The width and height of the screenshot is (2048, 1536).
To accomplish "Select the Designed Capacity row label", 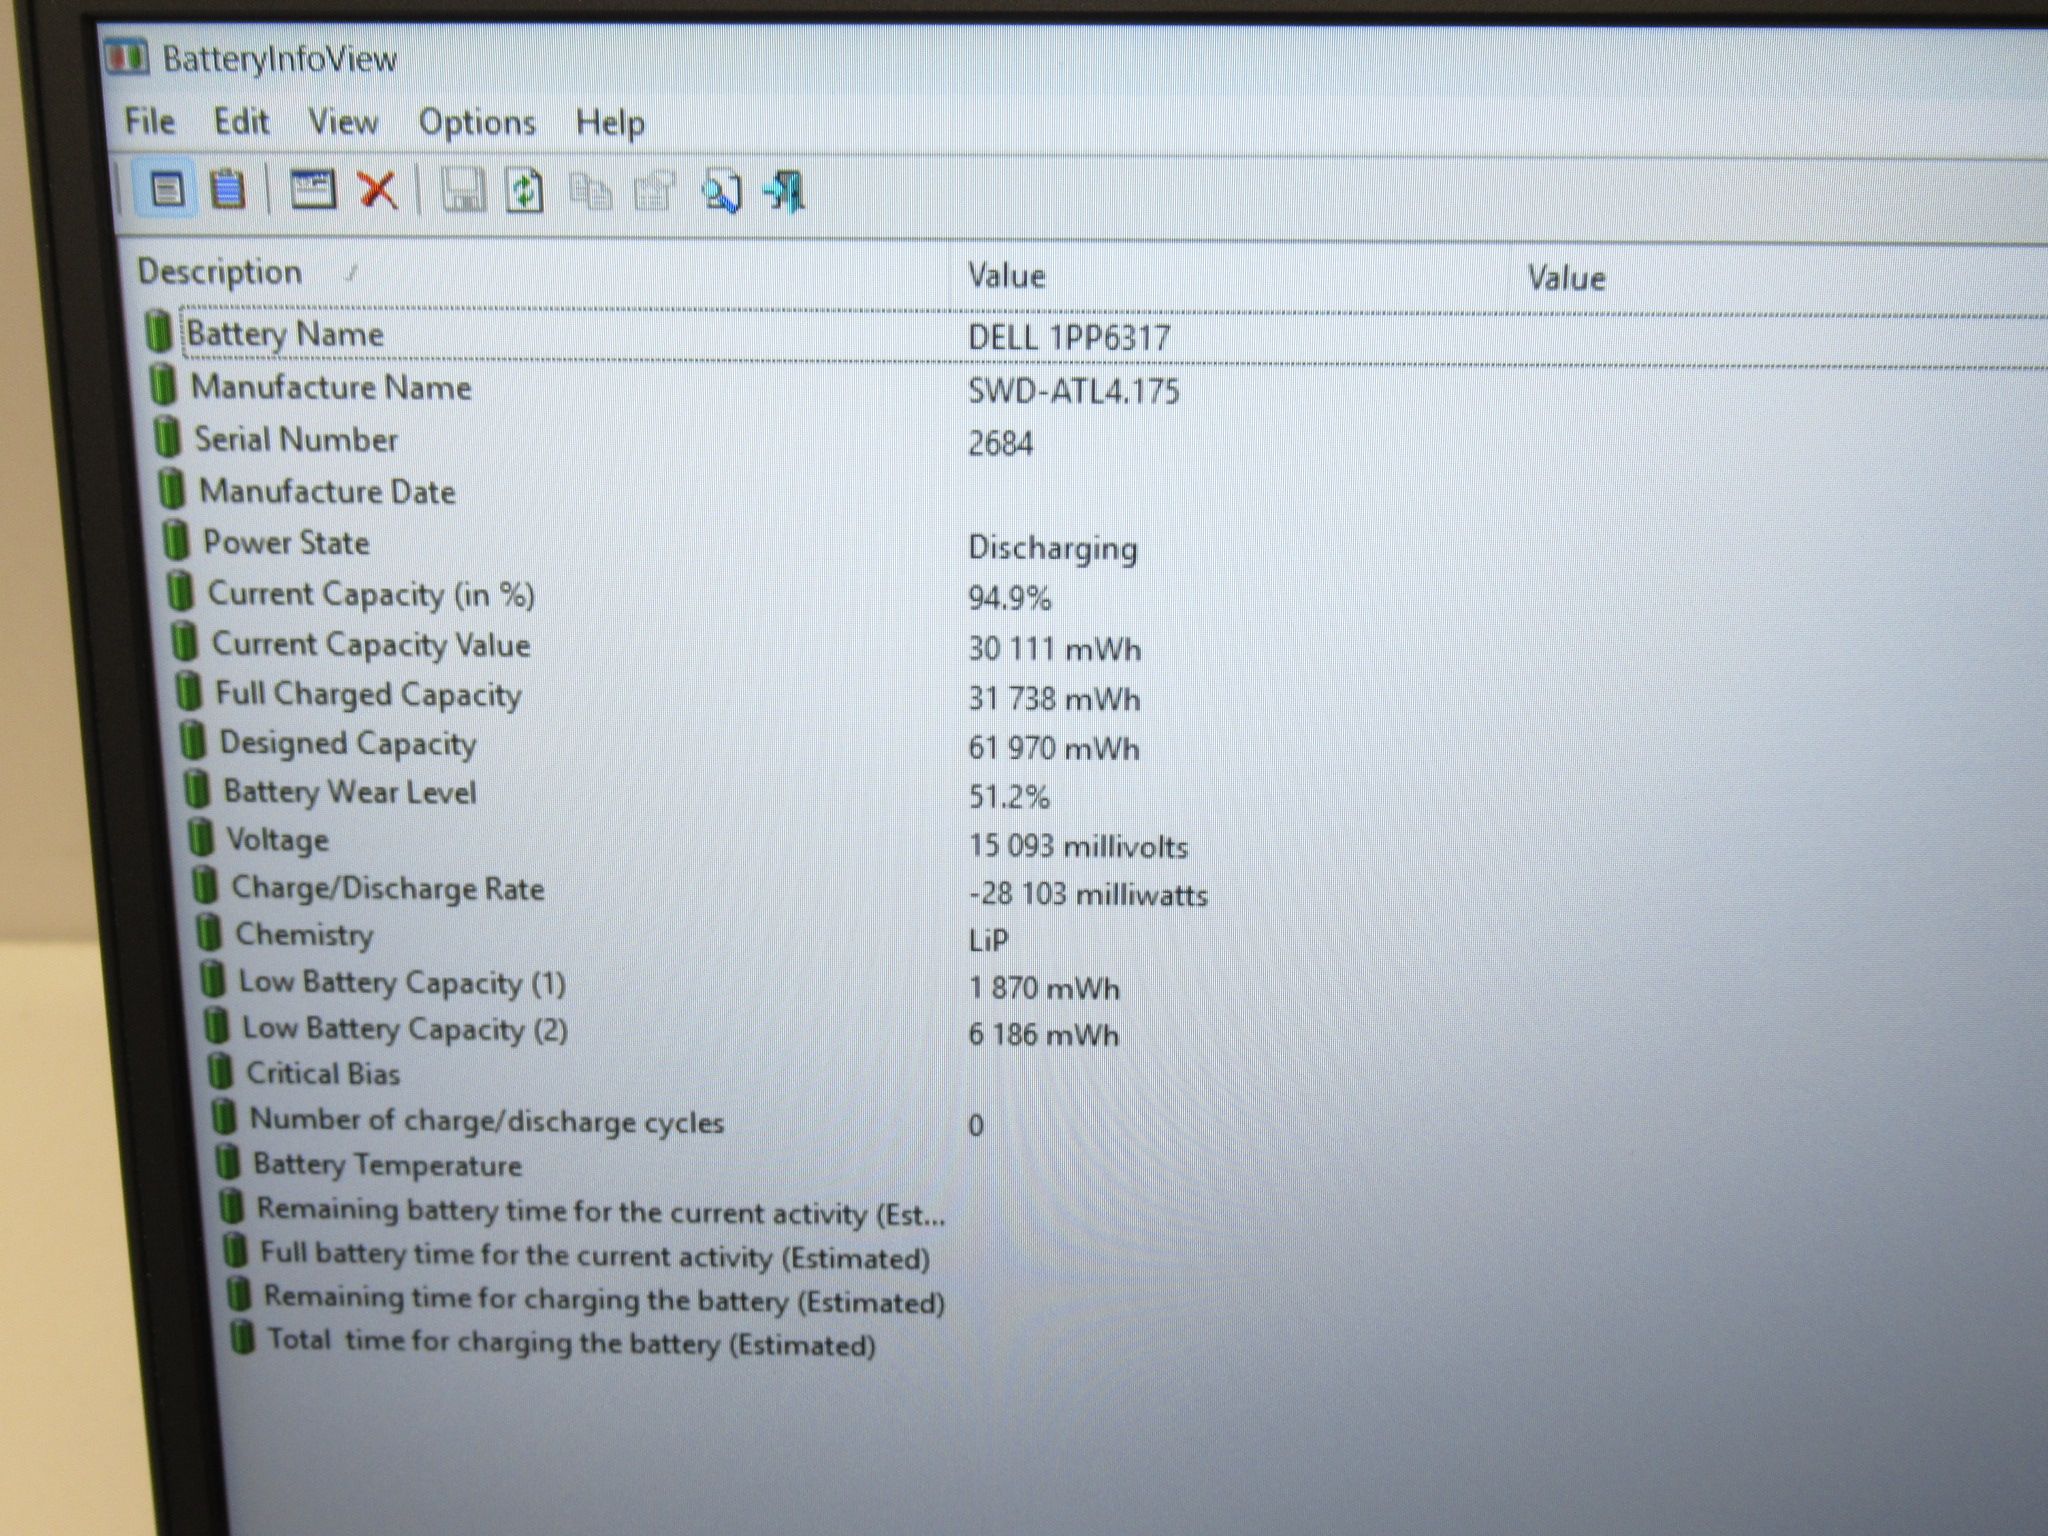I will [348, 743].
